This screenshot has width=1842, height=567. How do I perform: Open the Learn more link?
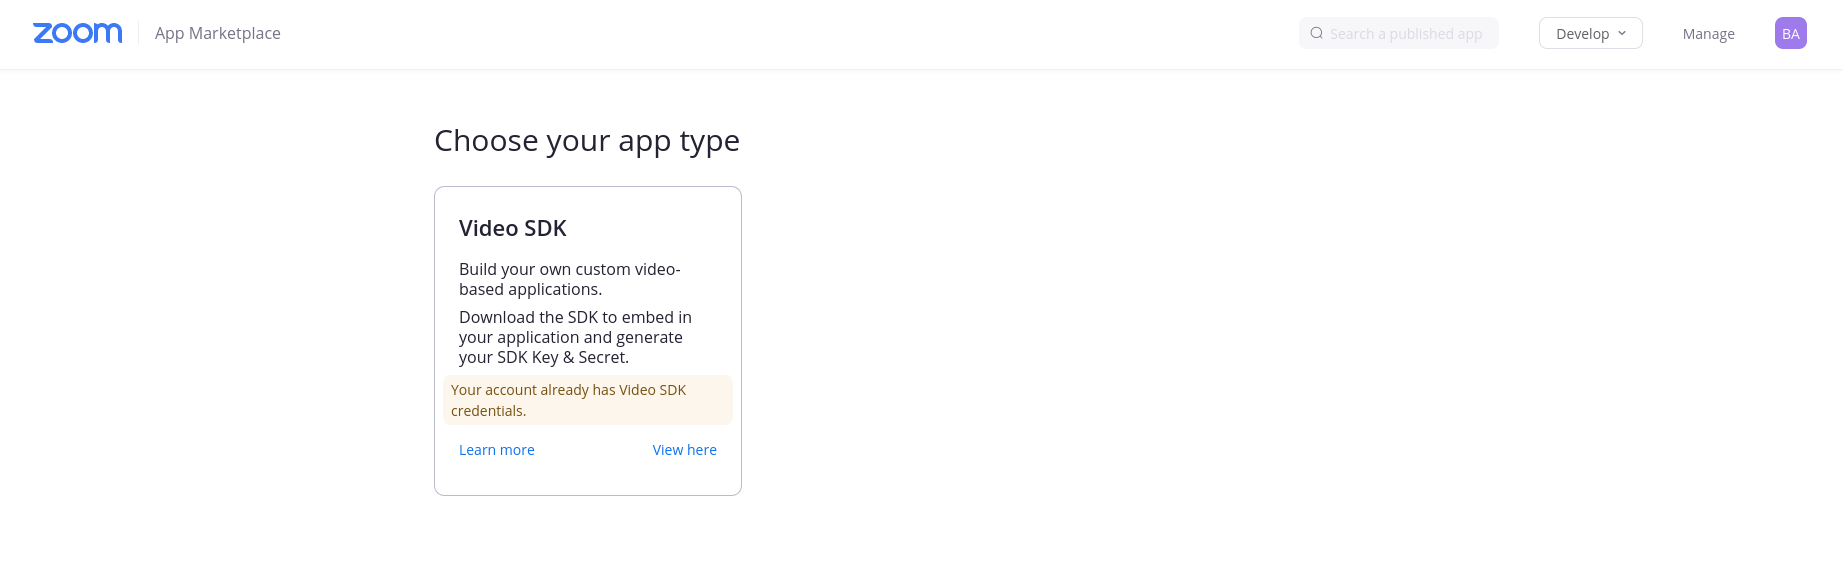point(497,450)
